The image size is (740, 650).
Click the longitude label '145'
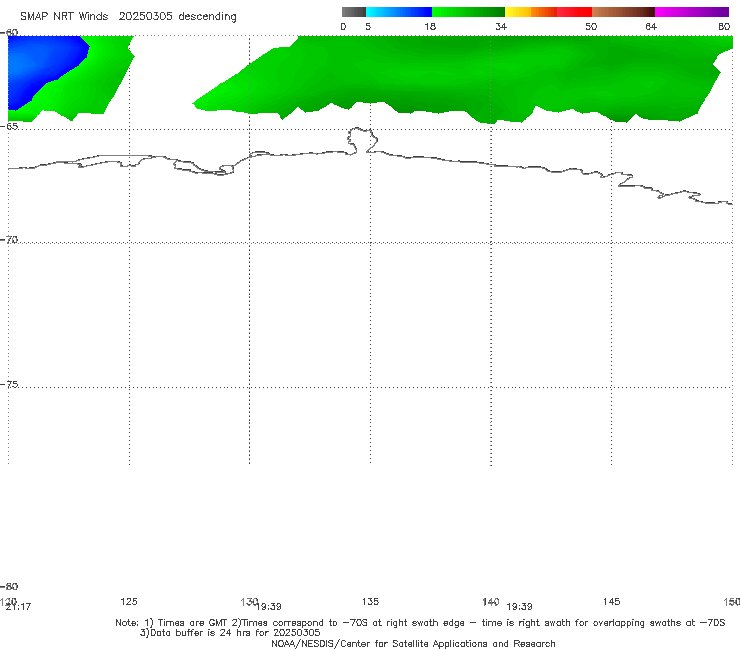[612, 601]
